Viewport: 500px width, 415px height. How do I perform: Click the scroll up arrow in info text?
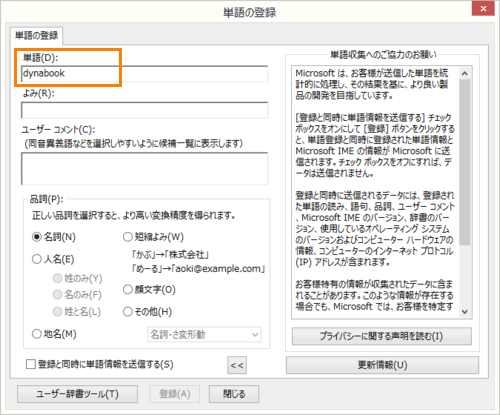coord(465,73)
